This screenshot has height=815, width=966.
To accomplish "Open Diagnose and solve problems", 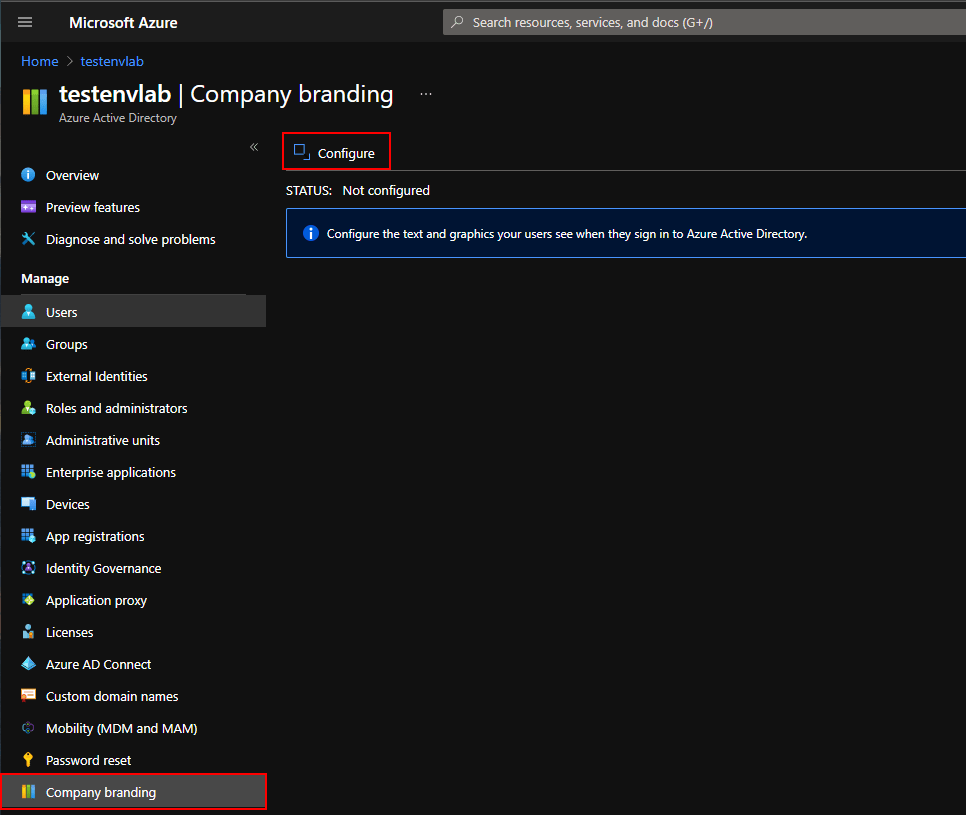I will tap(130, 239).
